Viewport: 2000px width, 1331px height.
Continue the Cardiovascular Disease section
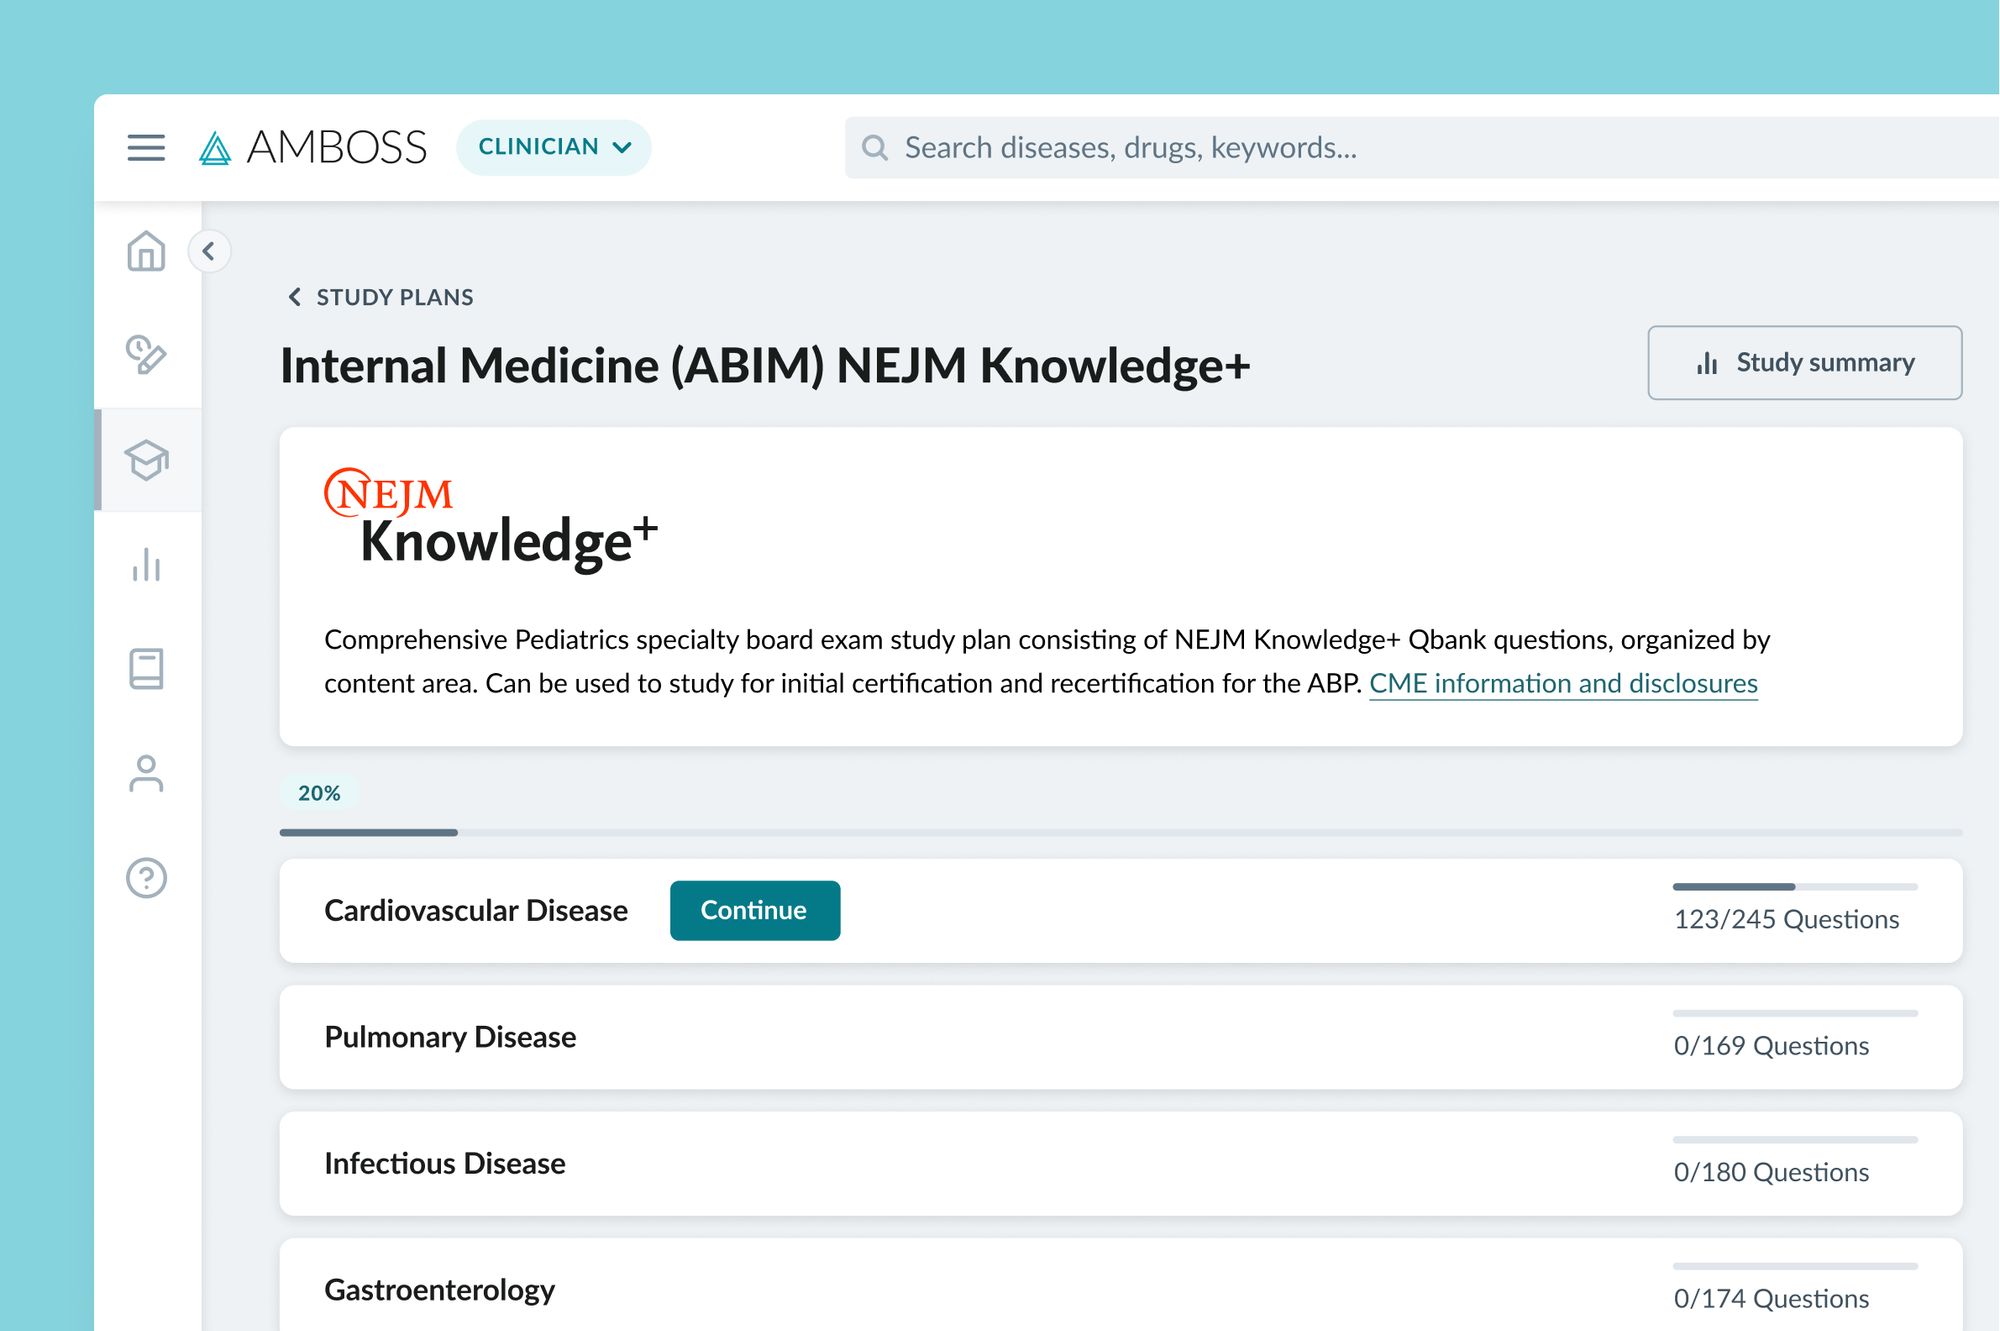click(754, 910)
